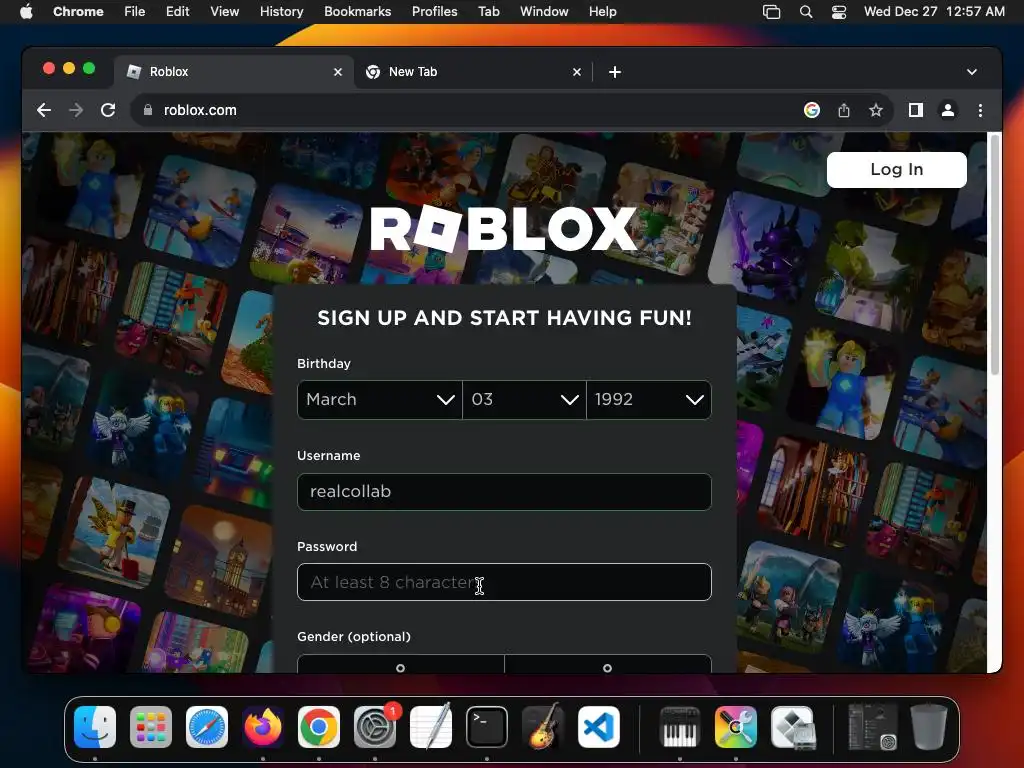Click the Password input field
Image resolution: width=1024 pixels, height=768 pixels.
[504, 582]
